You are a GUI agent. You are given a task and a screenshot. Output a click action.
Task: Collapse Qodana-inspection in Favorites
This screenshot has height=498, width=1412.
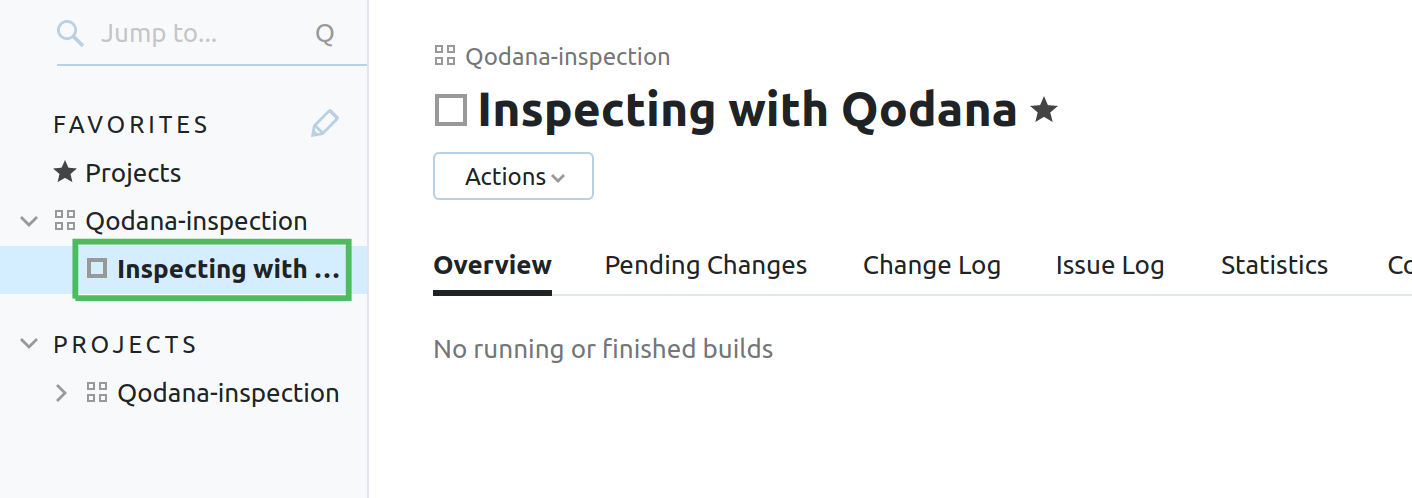pyautogui.click(x=29, y=221)
